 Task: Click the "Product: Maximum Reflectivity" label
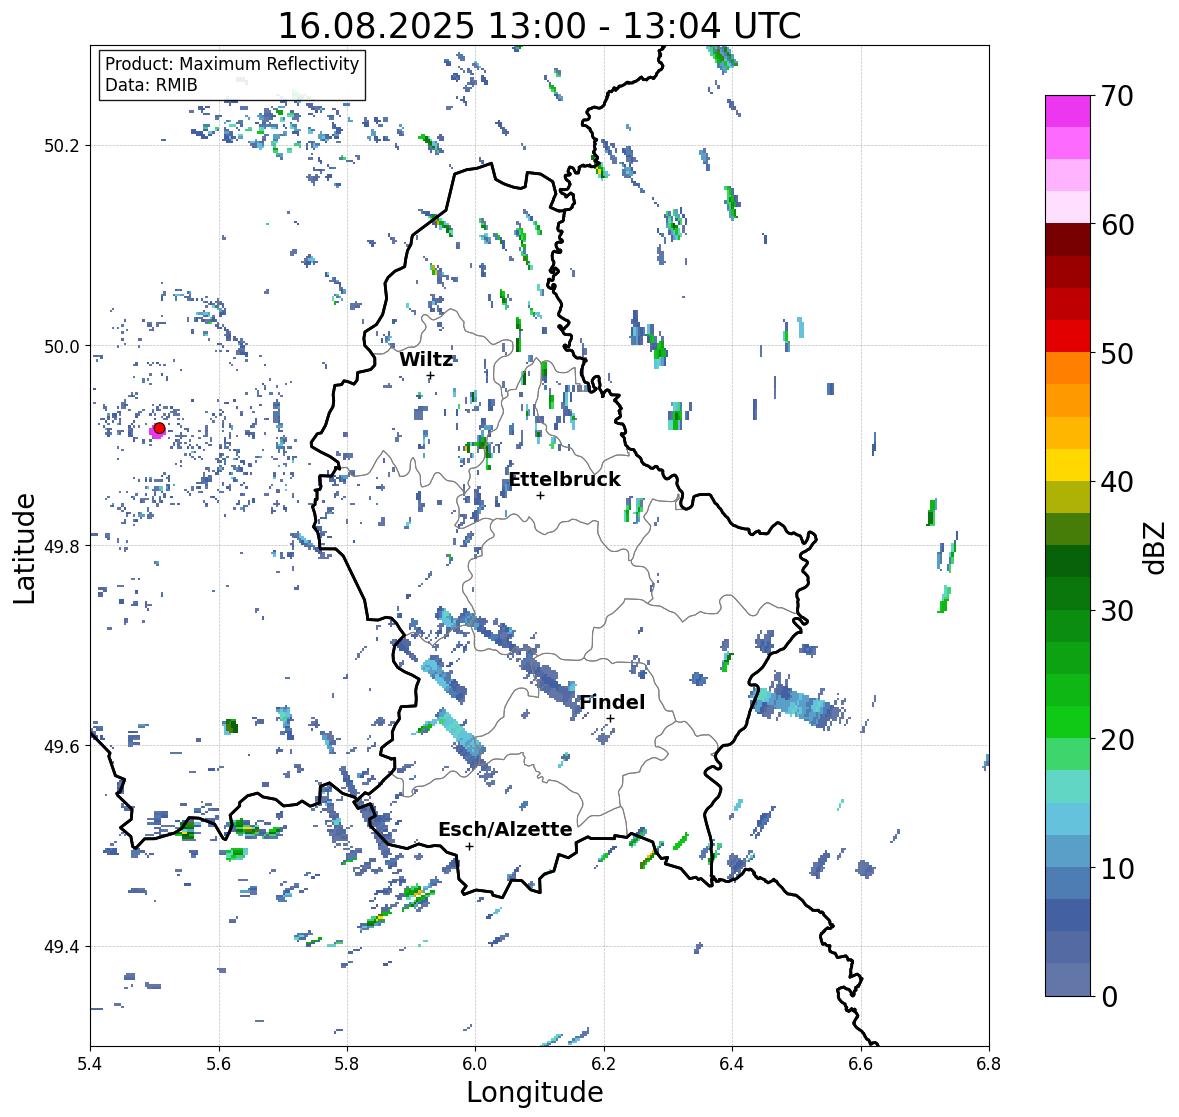(232, 64)
